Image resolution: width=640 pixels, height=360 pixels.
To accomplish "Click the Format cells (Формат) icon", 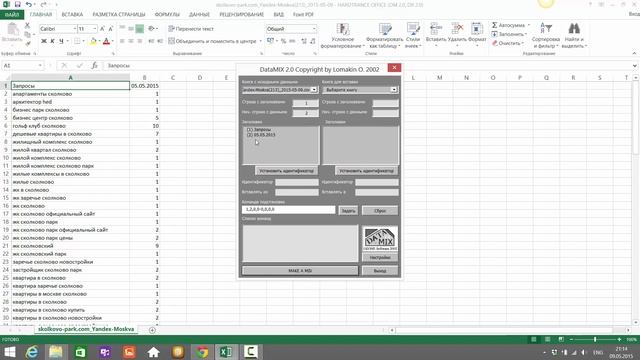I will [x=476, y=29].
